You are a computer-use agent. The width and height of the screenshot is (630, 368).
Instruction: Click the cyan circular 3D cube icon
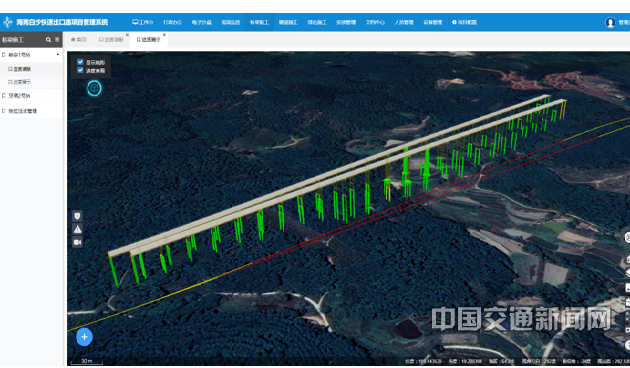pos(94,88)
